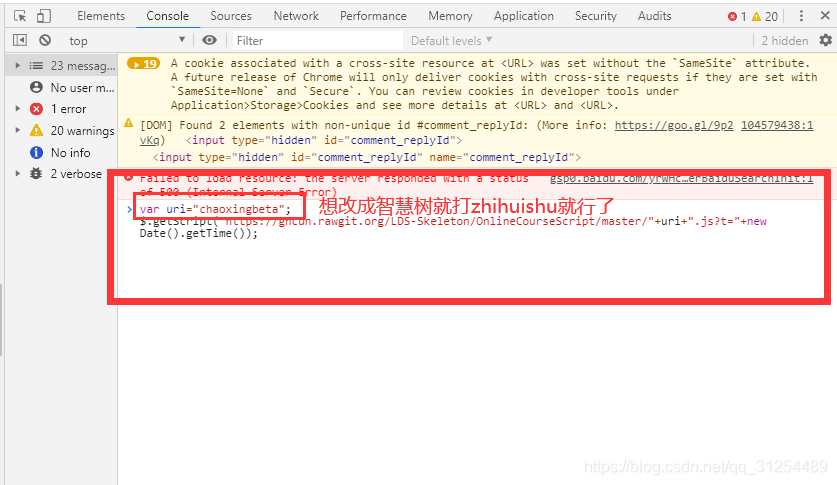
Task: Open console settings gear icon
Action: point(825,40)
